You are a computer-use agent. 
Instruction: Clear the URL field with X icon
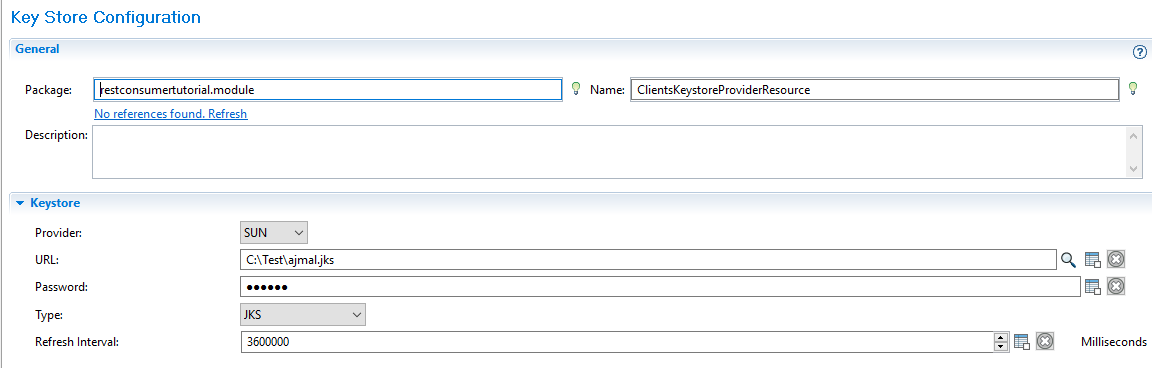click(1116, 259)
